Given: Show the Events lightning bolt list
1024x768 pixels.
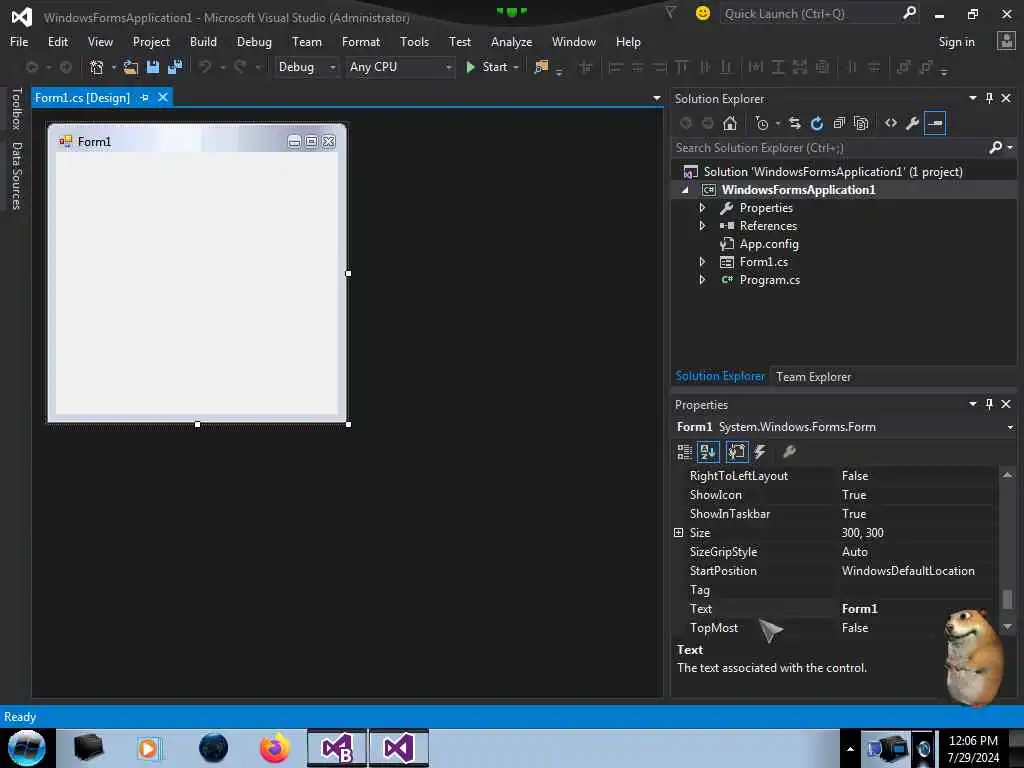Looking at the screenshot, I should [760, 451].
